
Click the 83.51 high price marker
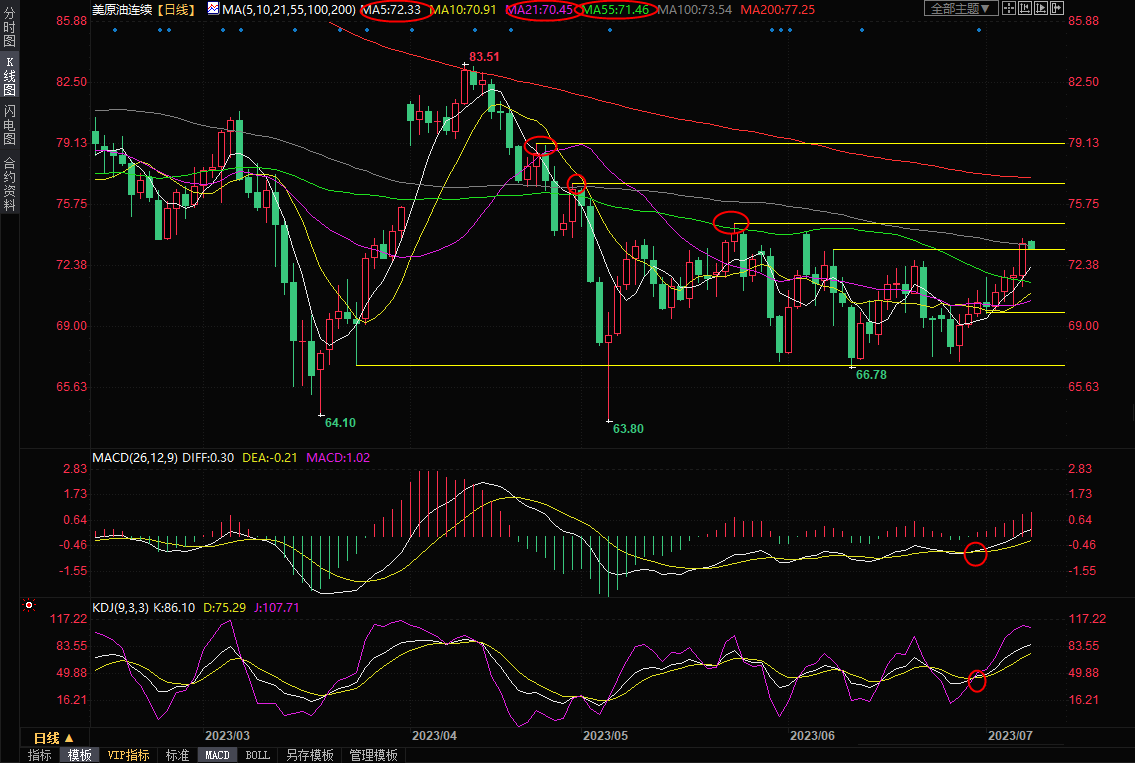pyautogui.click(x=485, y=57)
